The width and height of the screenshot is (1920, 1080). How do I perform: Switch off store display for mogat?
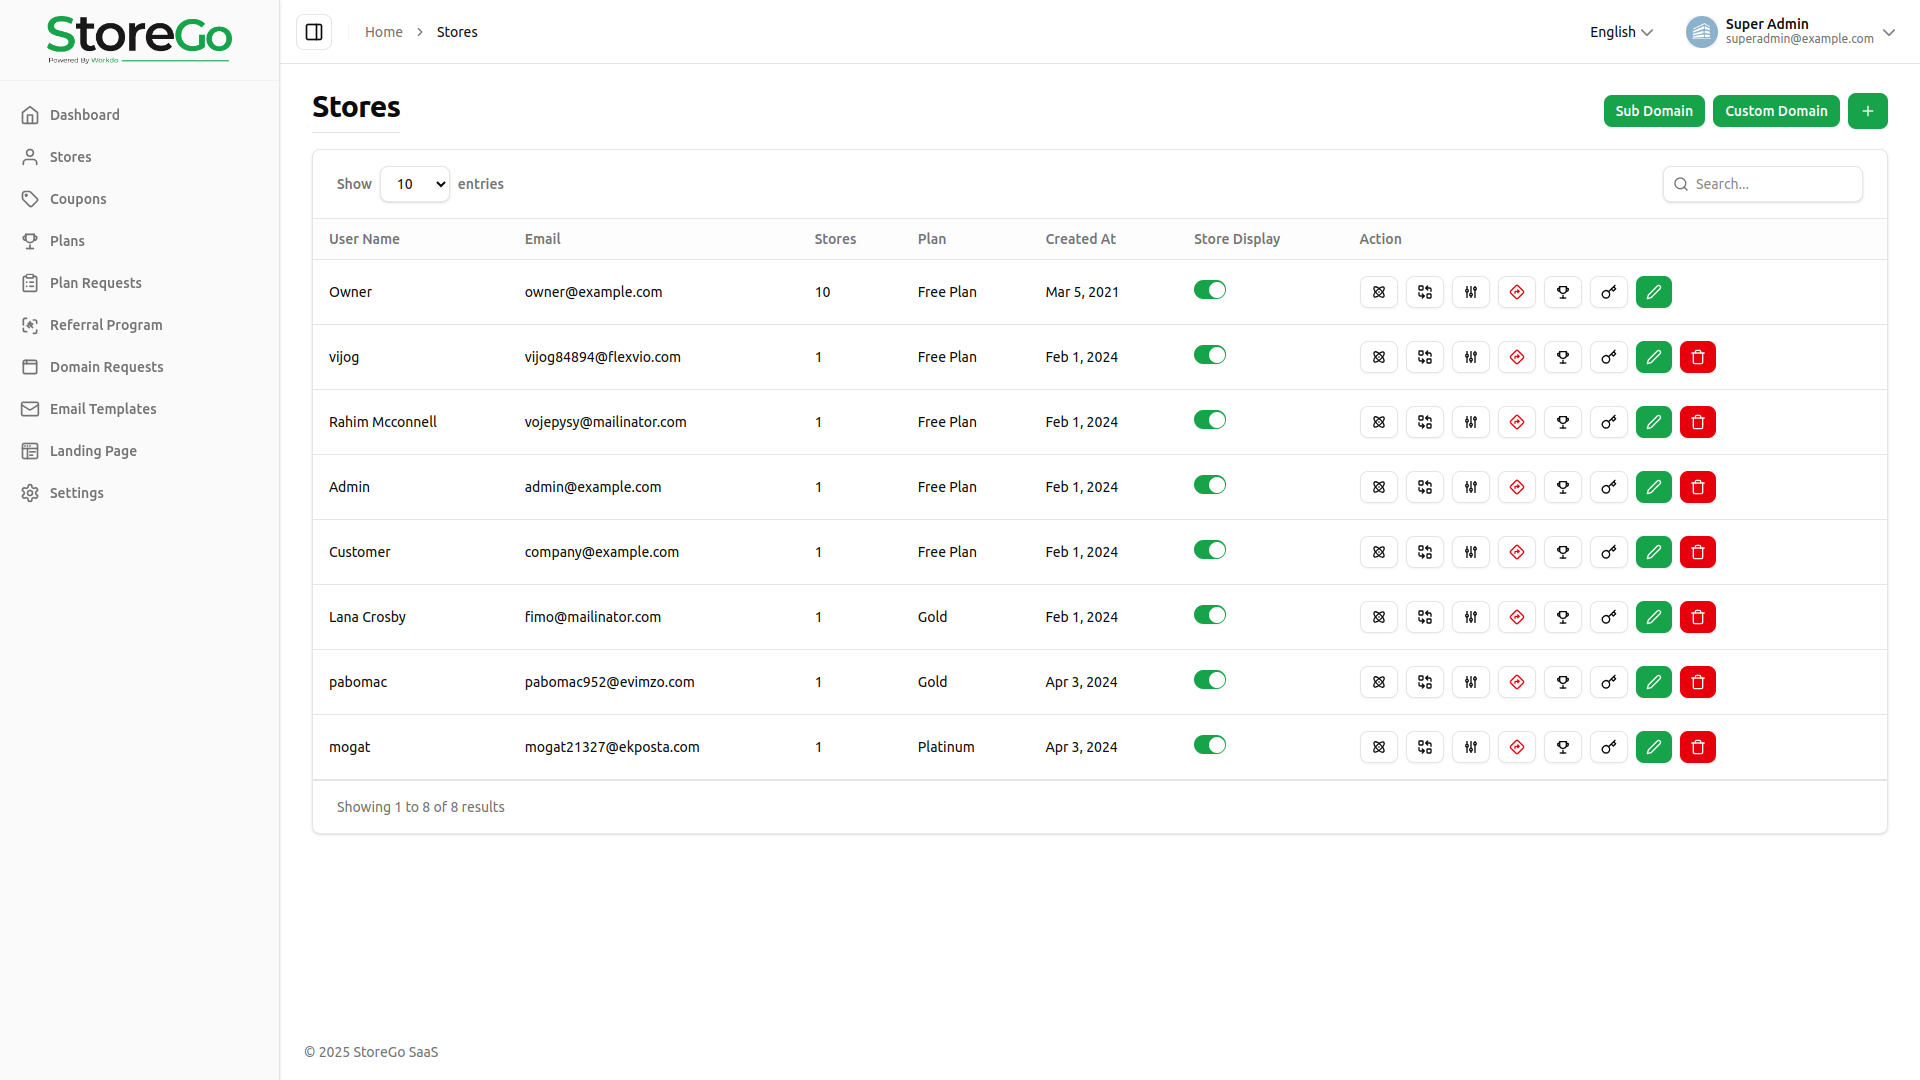(1209, 745)
